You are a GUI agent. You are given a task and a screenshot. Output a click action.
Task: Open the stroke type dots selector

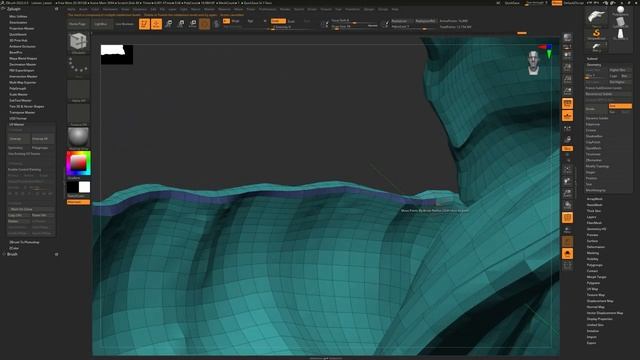(x=78, y=67)
